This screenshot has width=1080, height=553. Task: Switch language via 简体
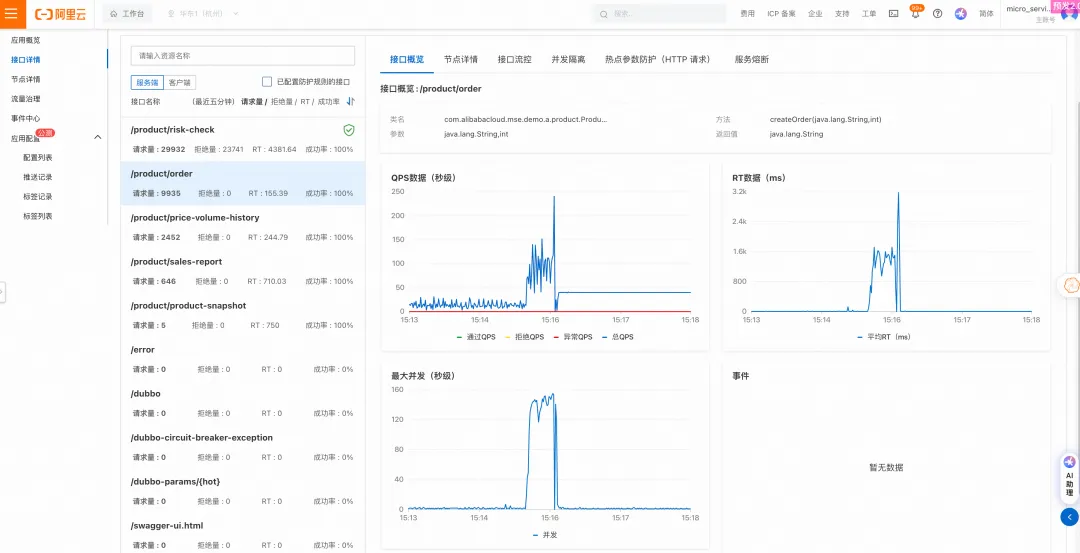[986, 14]
